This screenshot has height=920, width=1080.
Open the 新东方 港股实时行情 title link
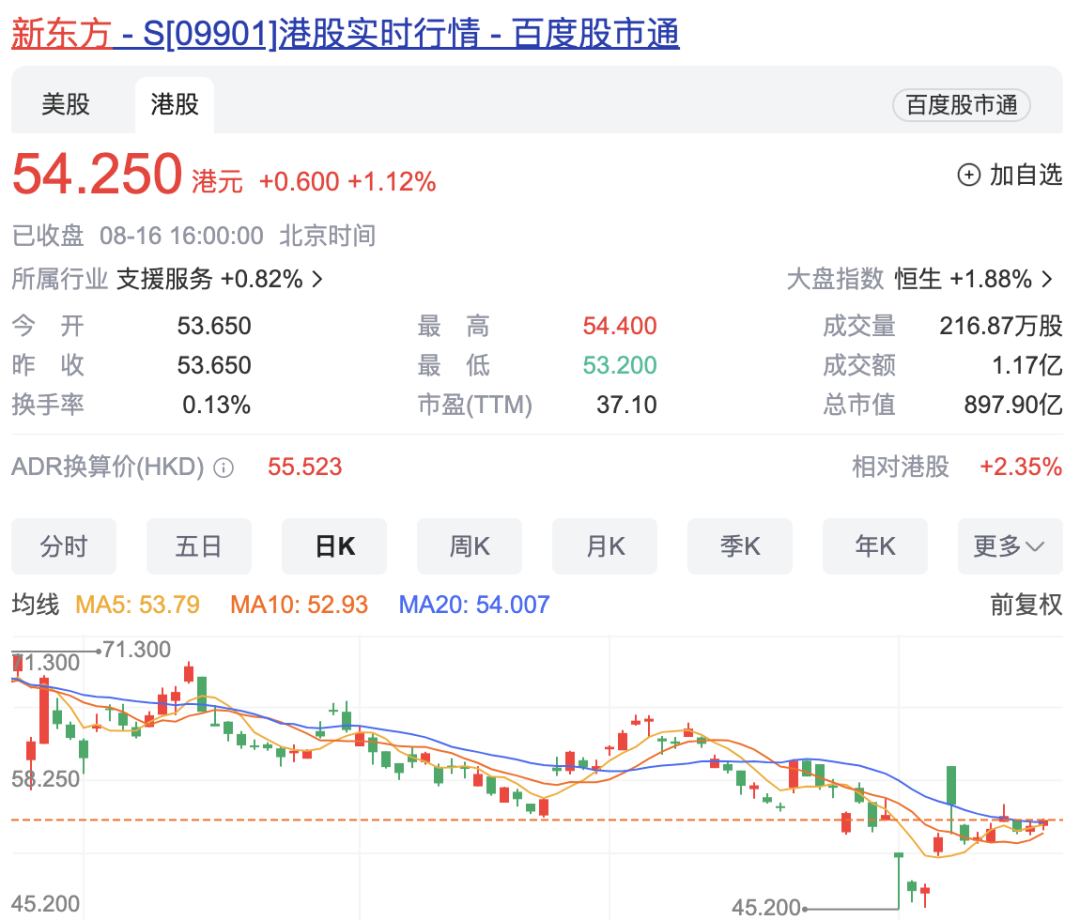[x=345, y=33]
